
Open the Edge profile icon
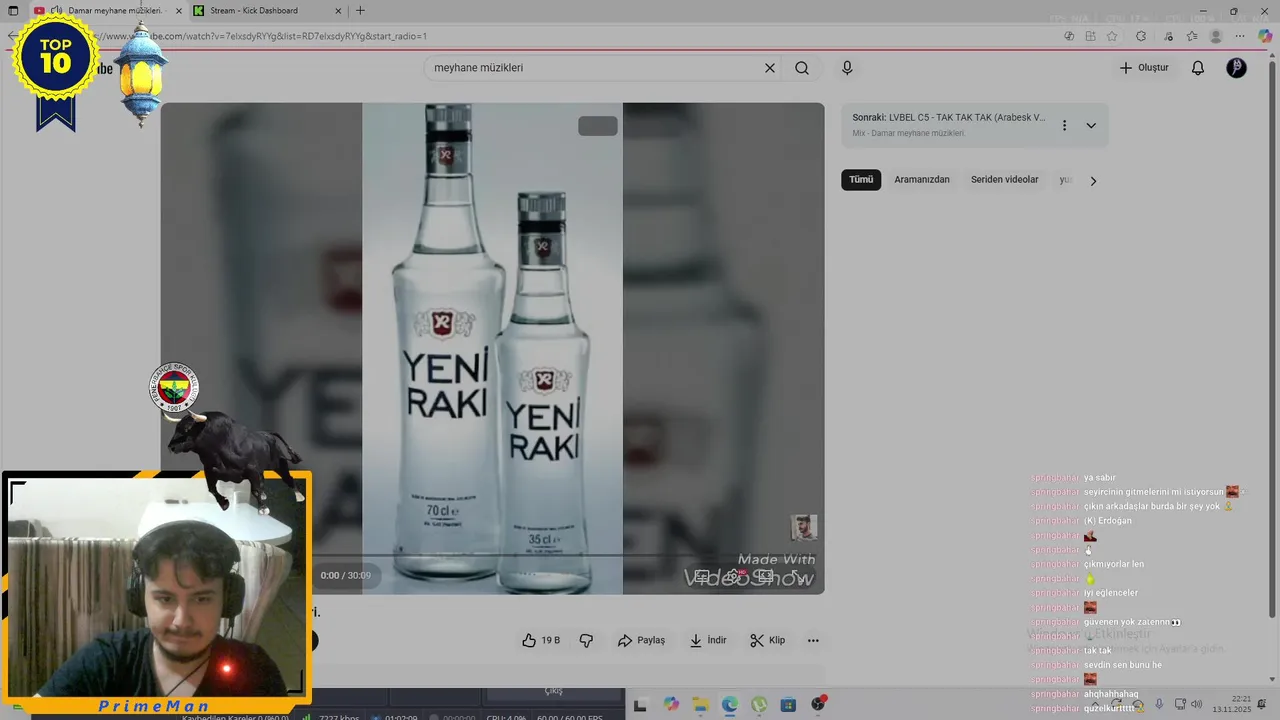[x=1216, y=36]
